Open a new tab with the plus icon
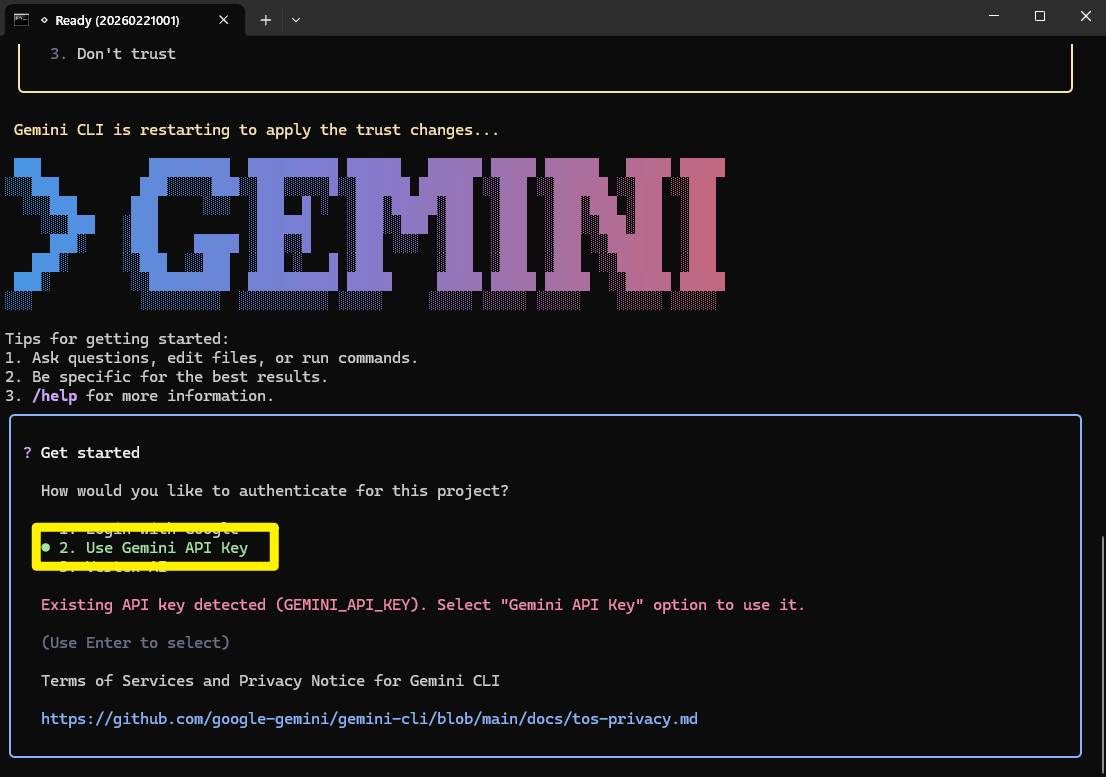The width and height of the screenshot is (1106, 777). pos(265,19)
